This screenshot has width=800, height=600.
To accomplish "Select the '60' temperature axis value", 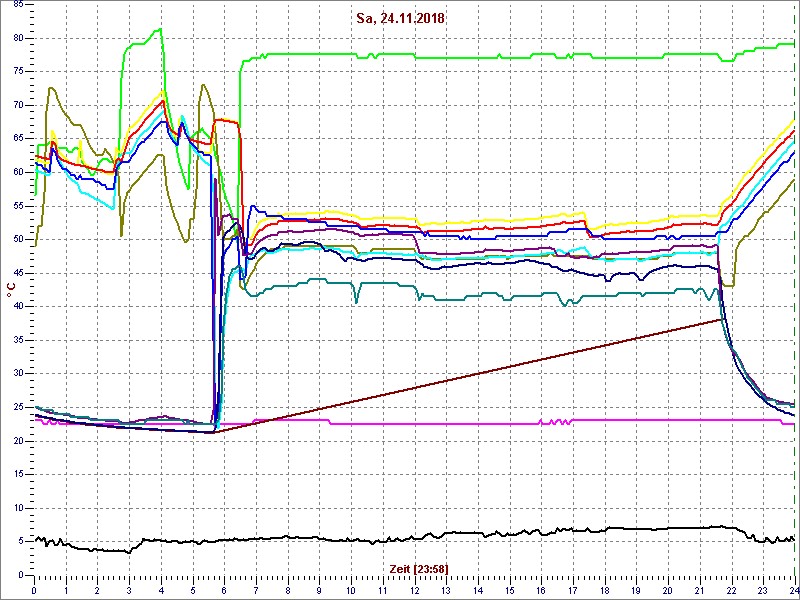I will click(17, 172).
